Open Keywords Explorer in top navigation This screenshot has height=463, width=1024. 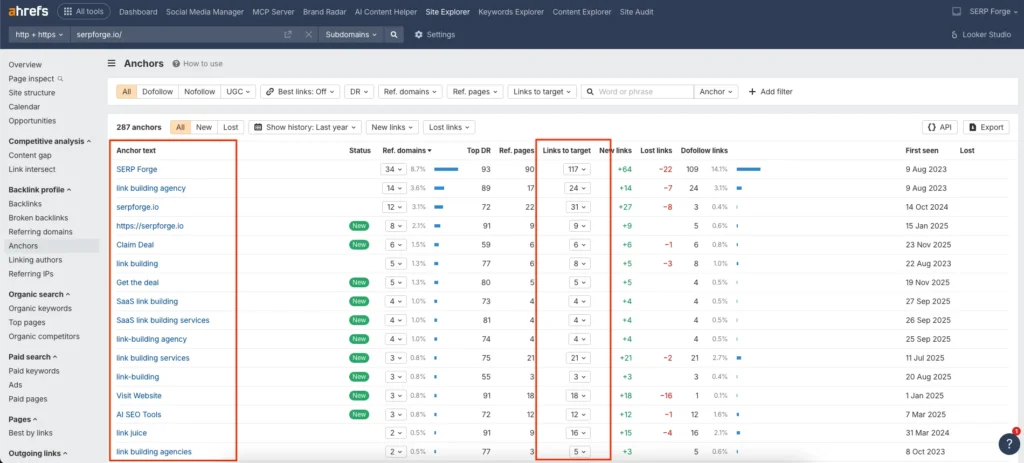coord(511,11)
